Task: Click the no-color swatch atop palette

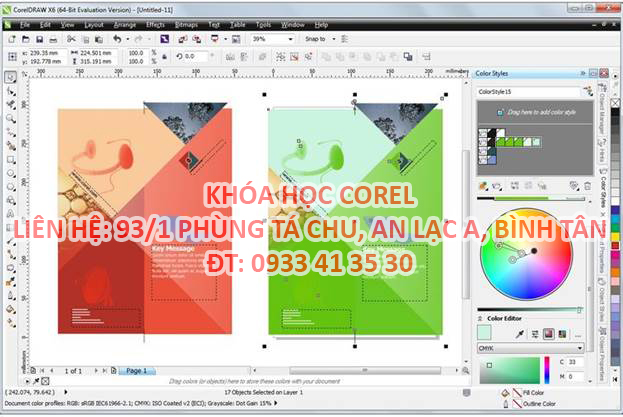Action: (615, 104)
